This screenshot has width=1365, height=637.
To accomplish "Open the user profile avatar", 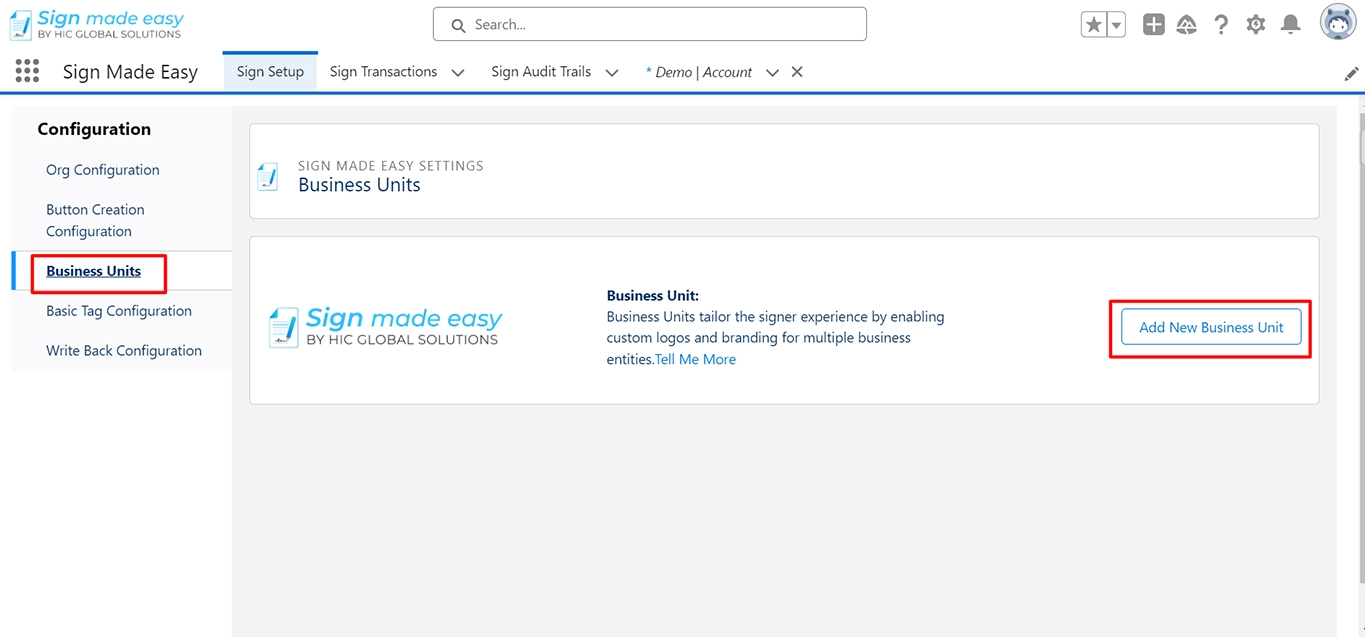I will (1338, 22).
